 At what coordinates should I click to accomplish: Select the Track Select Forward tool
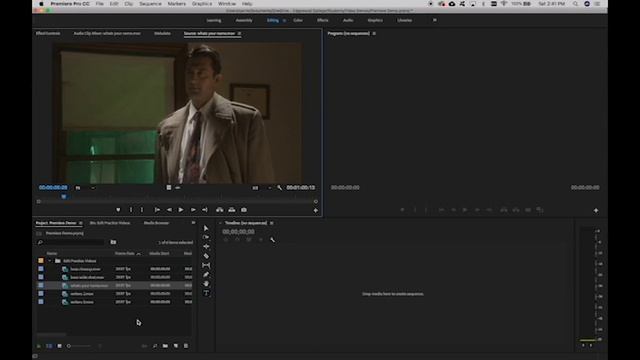tap(206, 237)
